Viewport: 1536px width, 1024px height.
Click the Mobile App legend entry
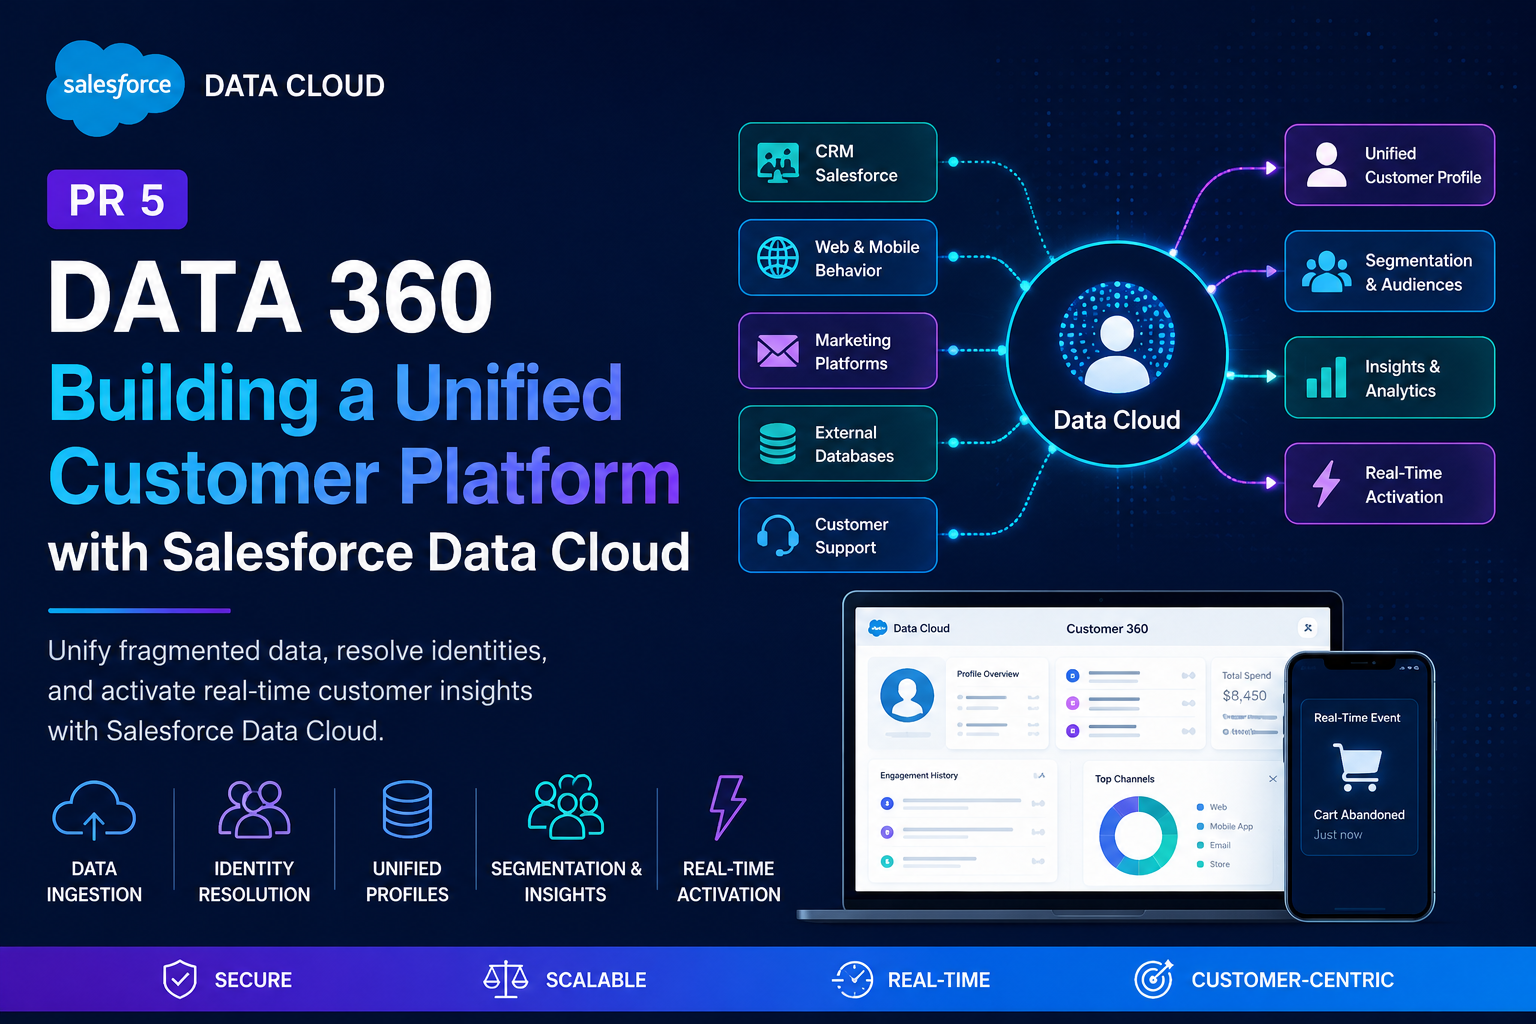[1225, 826]
